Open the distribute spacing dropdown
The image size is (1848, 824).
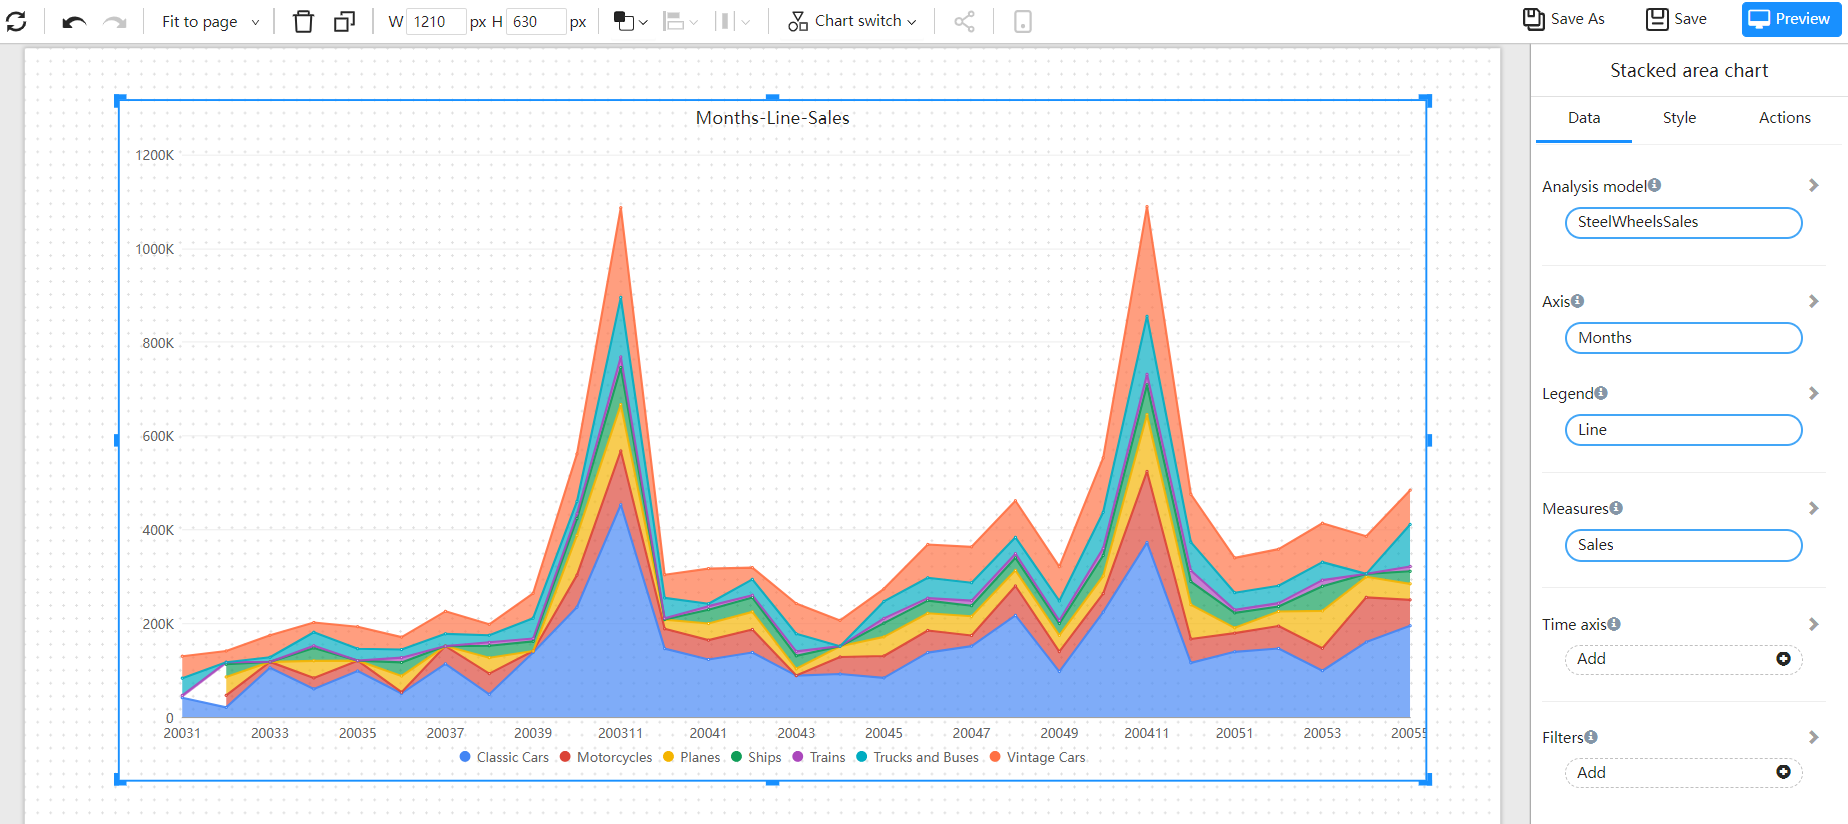733,21
